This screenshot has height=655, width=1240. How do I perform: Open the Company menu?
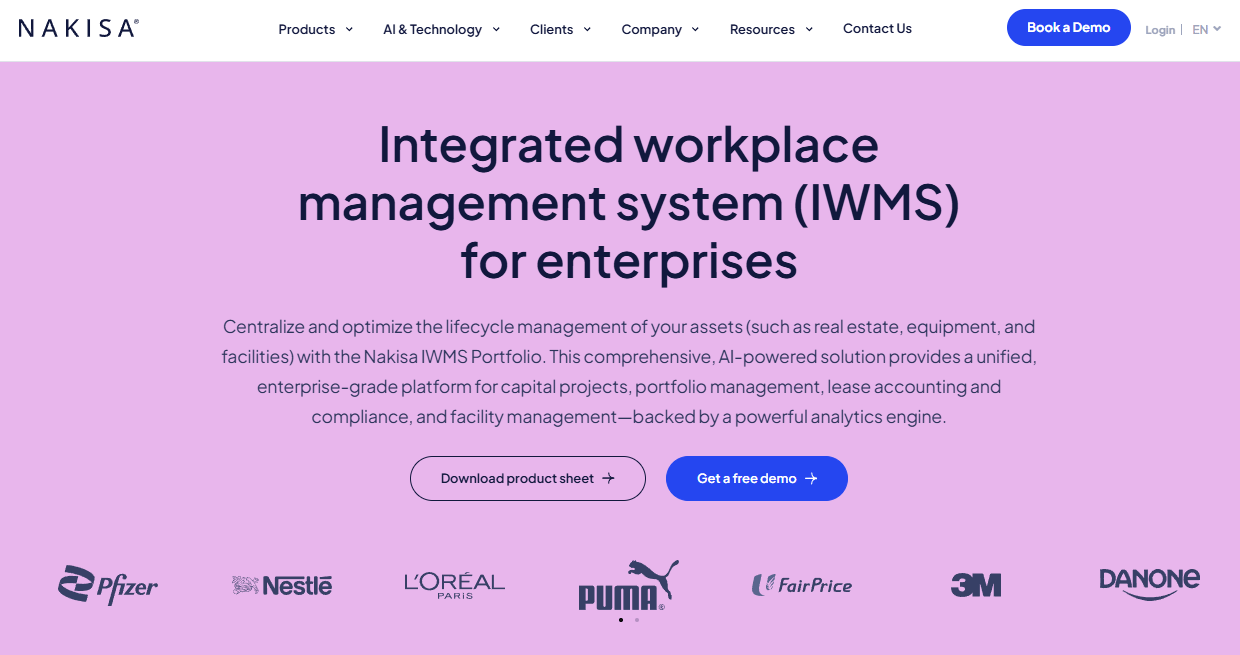tap(660, 29)
